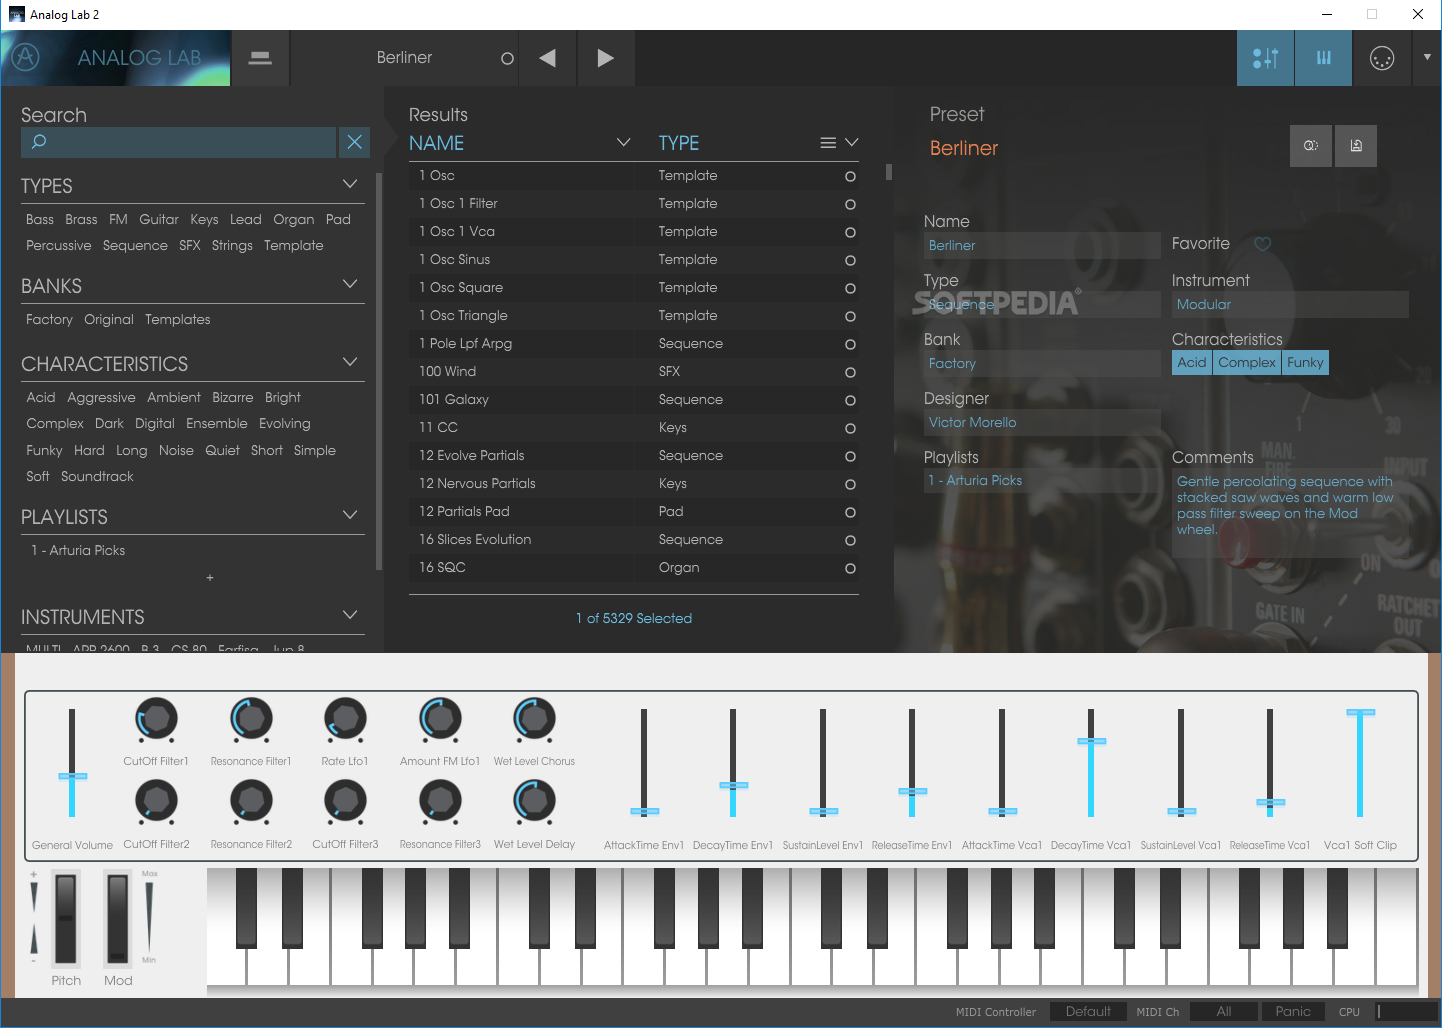Screen dimensions: 1442x1028
Task: Filter by Sequence type
Action: 135,245
